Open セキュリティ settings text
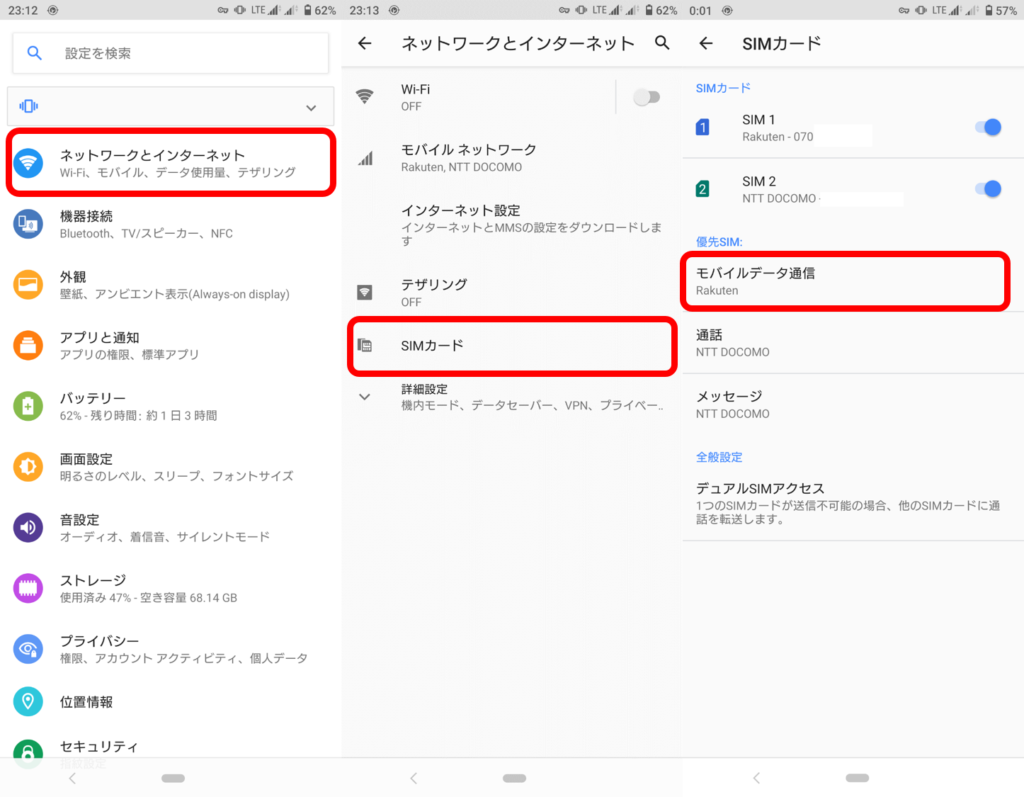The width and height of the screenshot is (1024, 797). tap(99, 746)
